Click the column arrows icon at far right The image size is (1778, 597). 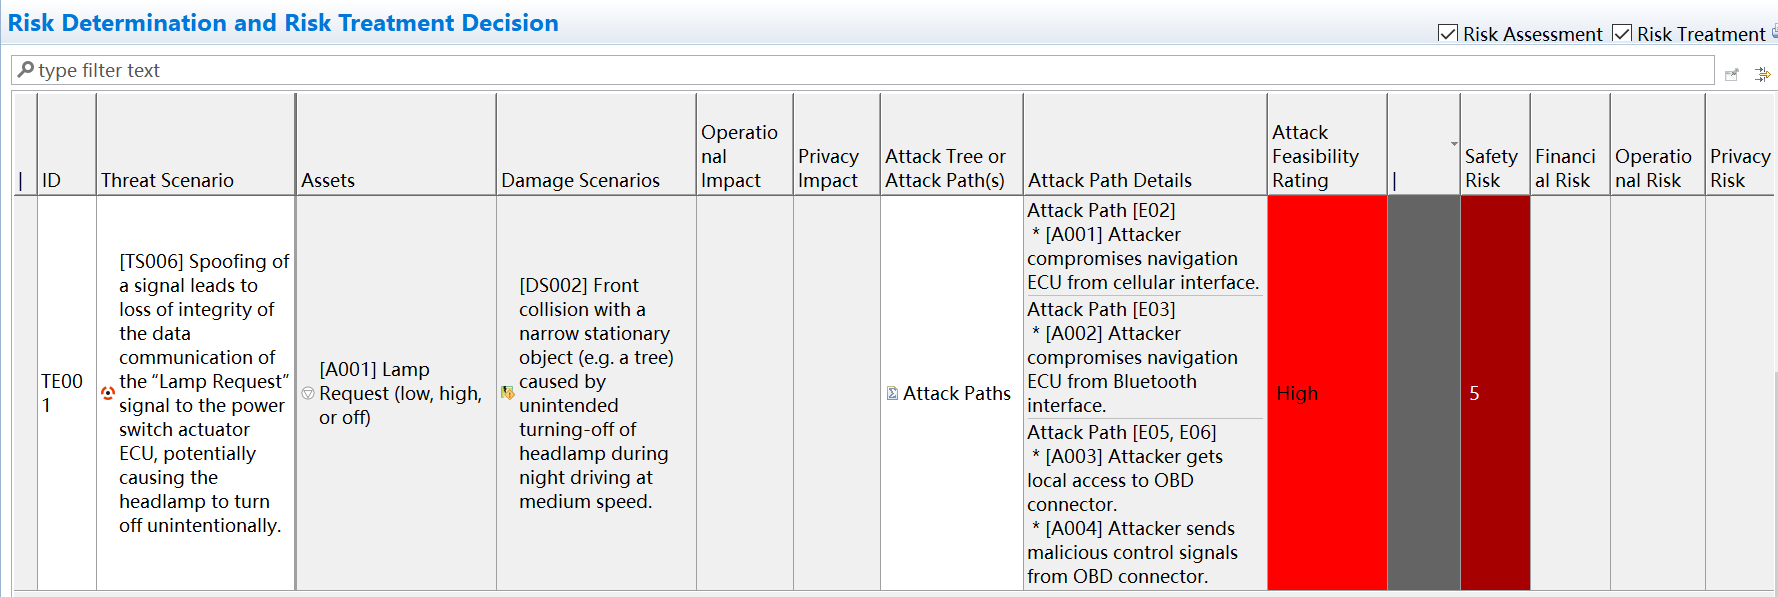click(1763, 74)
